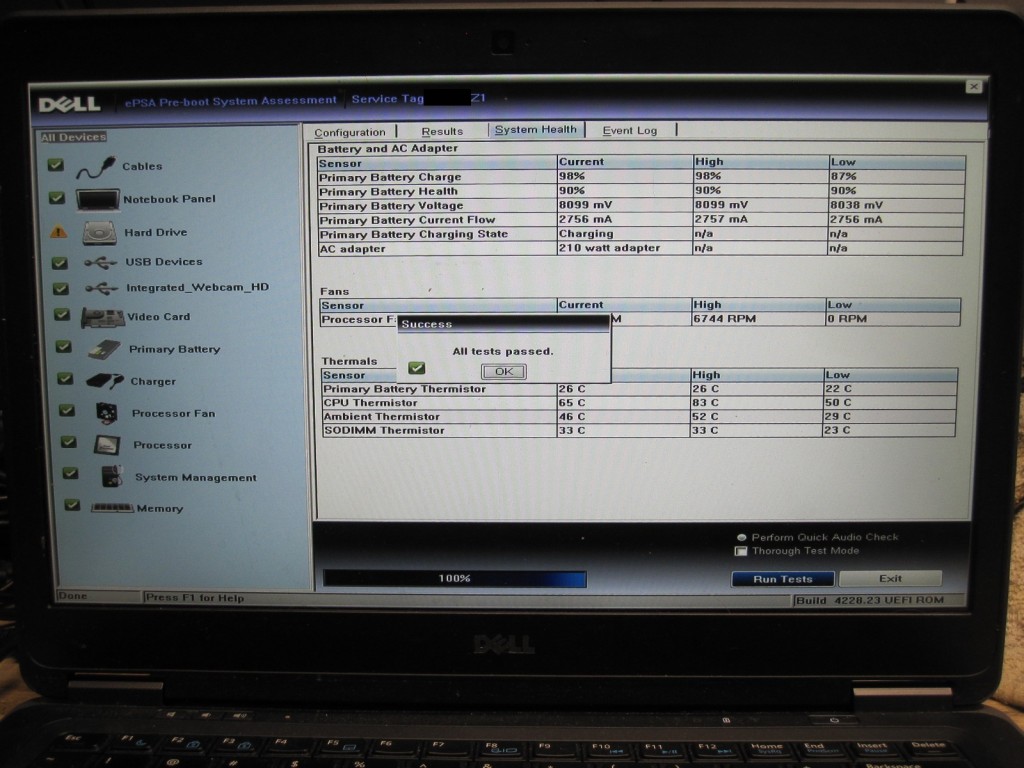Open the Event Log tab
This screenshot has width=1024, height=768.
(x=630, y=131)
